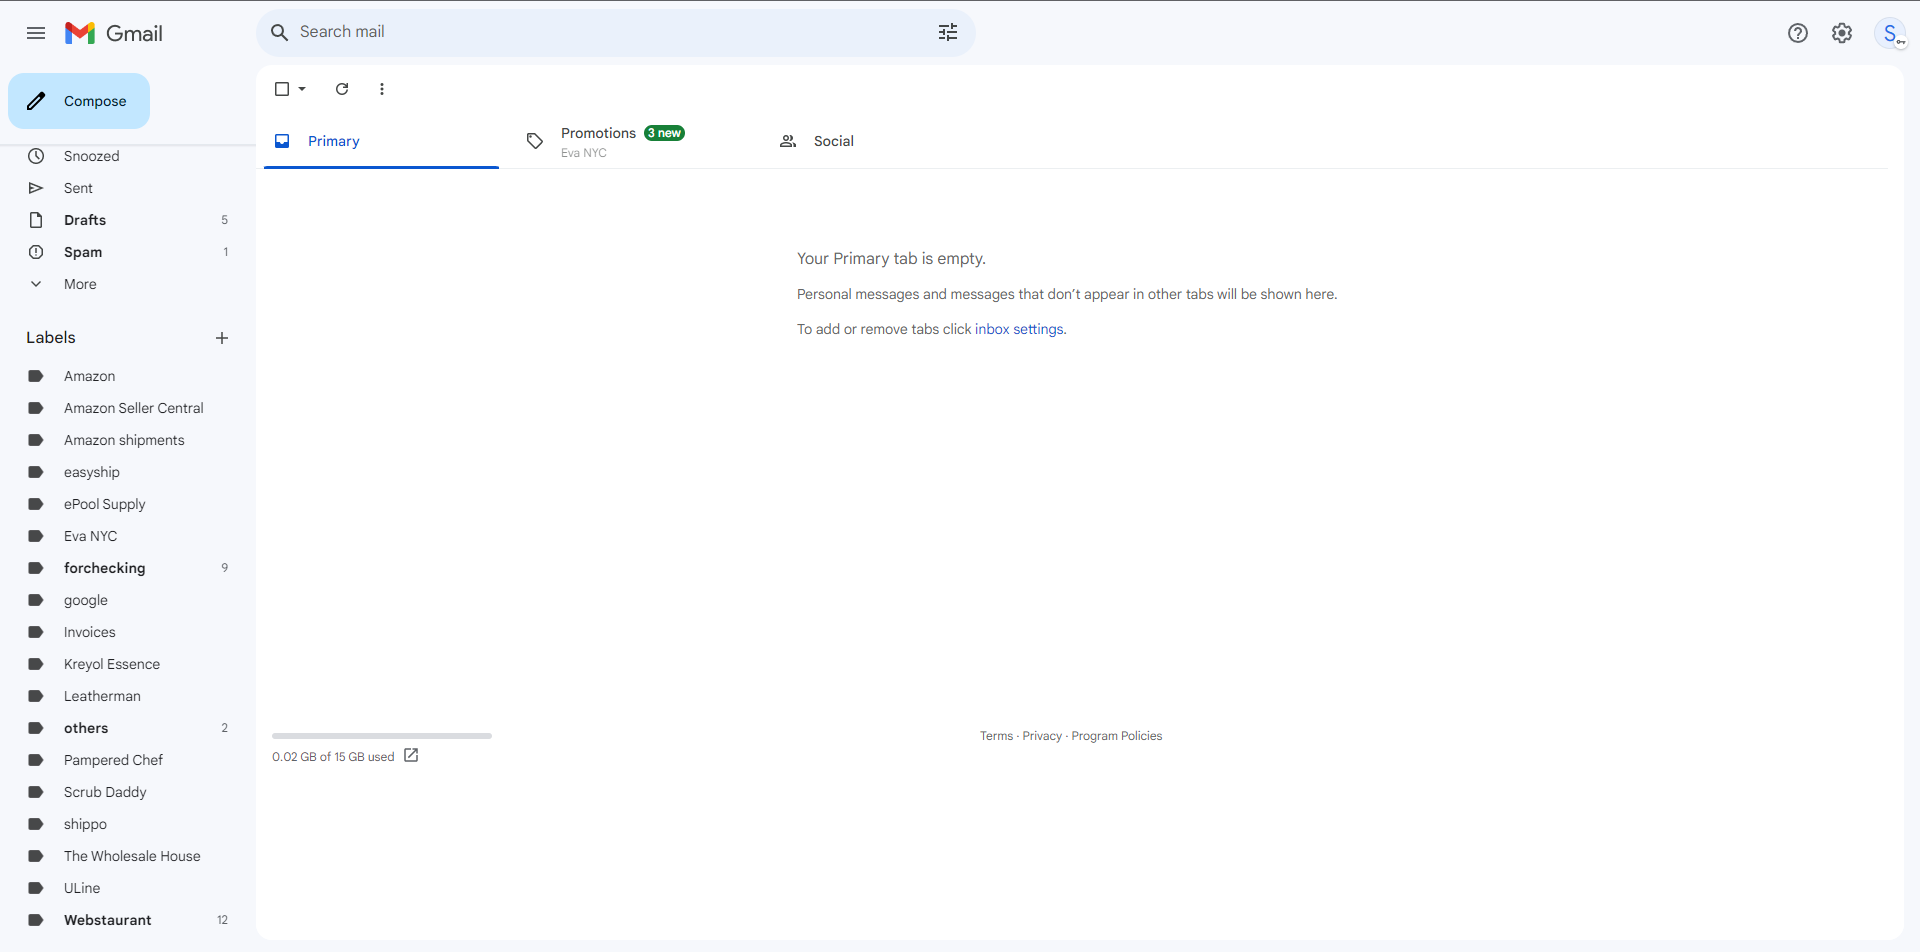Viewport: 1920px width, 952px height.
Task: Switch to the Social tab
Action: (x=886, y=141)
